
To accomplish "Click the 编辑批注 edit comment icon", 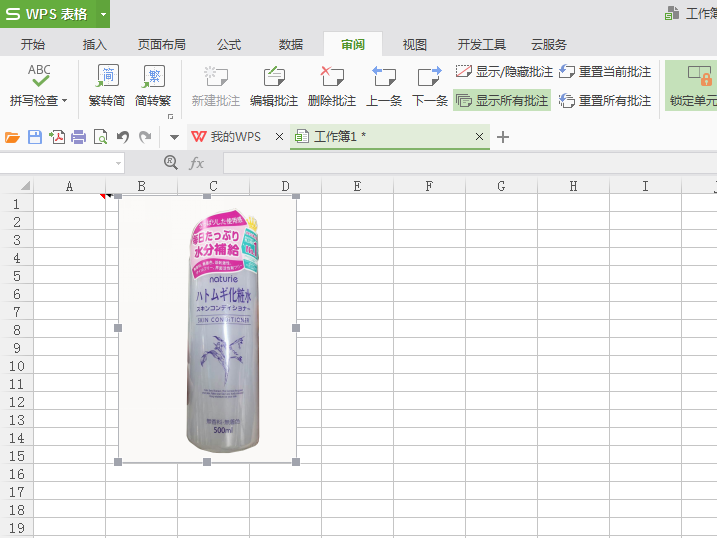I will coord(274,76).
